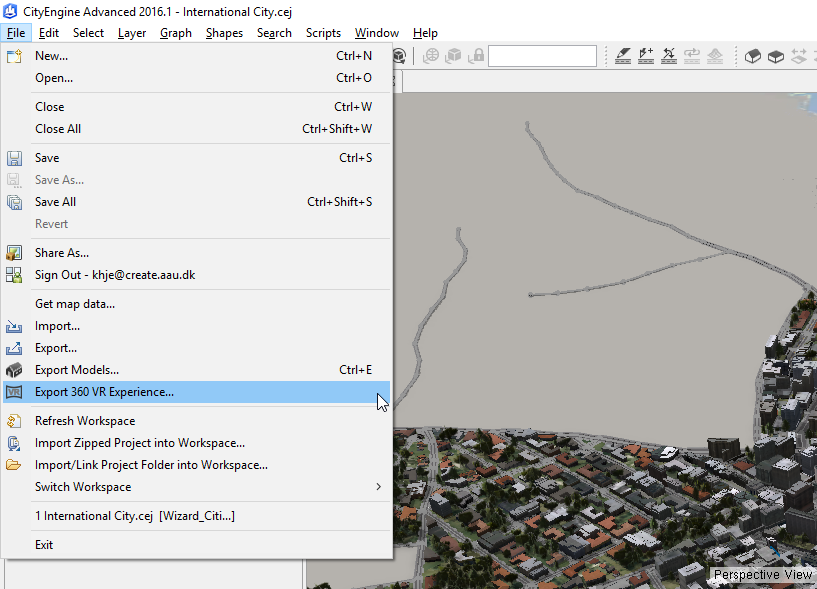Click the Import tray arrow icon
Screen dimensions: 817x589
pyautogui.click(x=14, y=326)
